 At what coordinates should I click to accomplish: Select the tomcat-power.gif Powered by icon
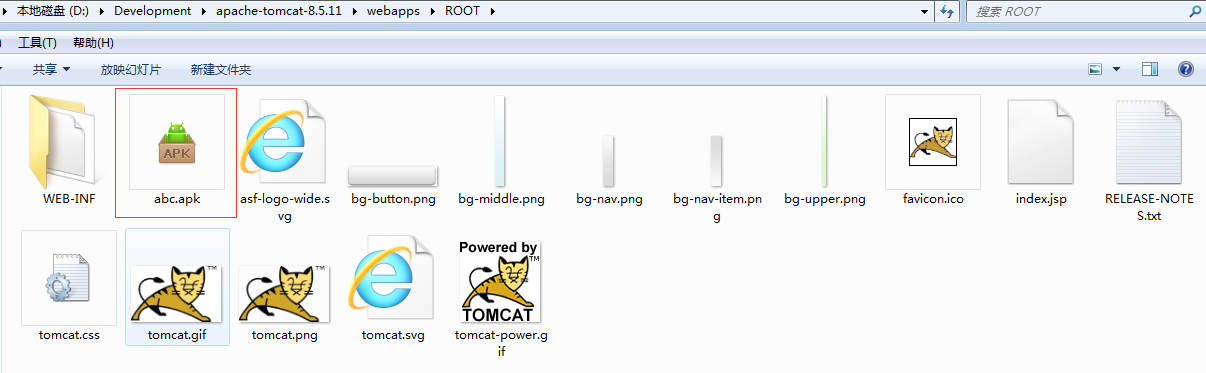click(501, 281)
